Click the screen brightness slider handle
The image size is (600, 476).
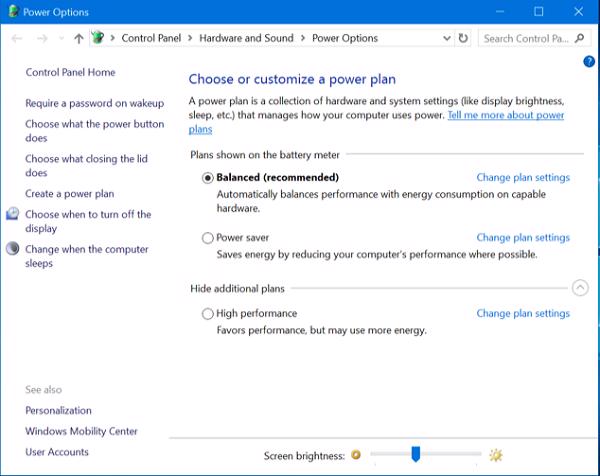pyautogui.click(x=415, y=455)
